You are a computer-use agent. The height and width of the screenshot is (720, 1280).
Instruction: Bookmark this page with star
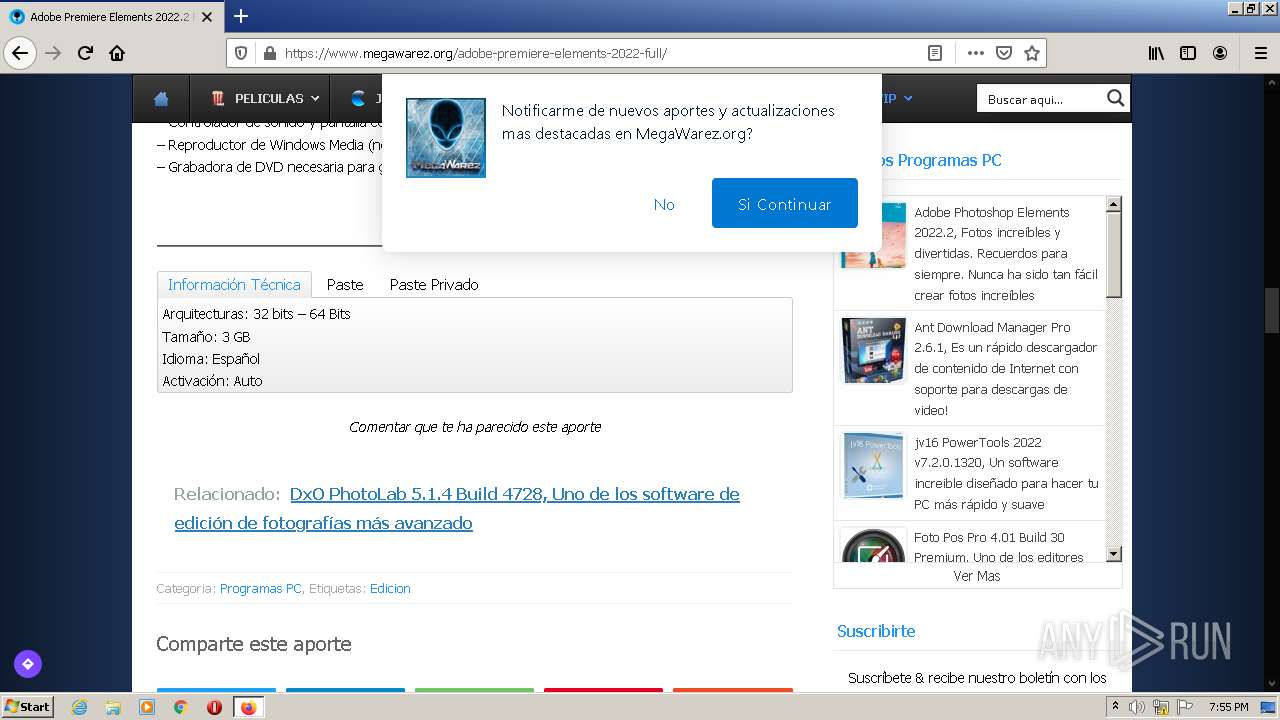(x=1032, y=53)
